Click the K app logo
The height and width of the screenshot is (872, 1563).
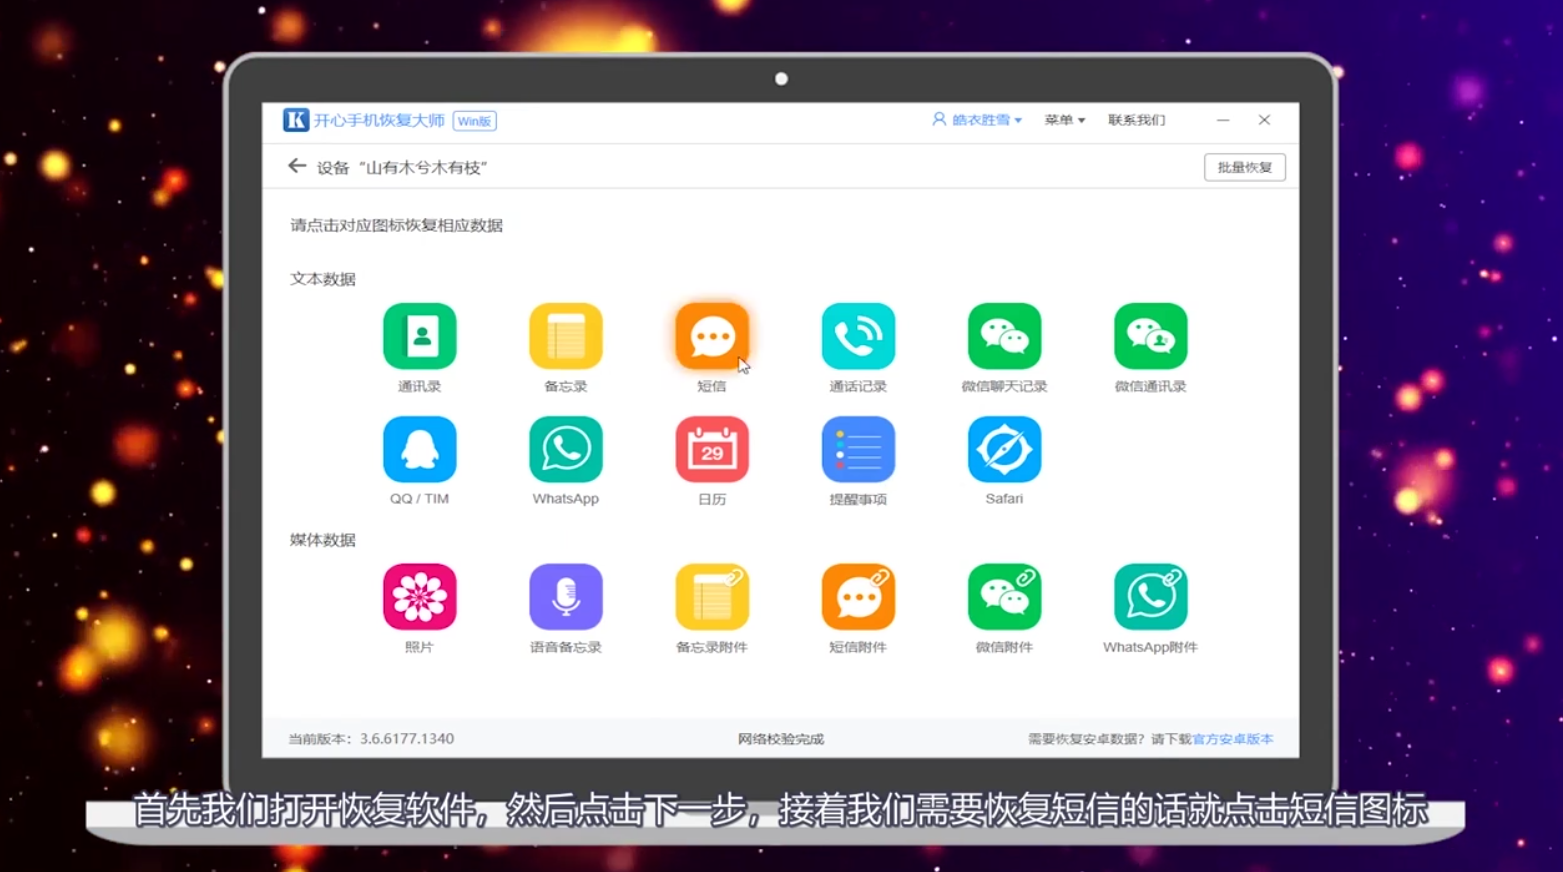tap(296, 120)
